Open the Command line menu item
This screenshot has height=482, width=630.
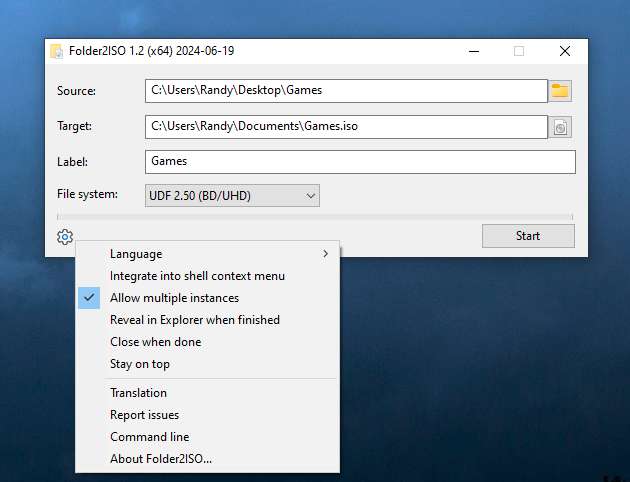(x=207, y=437)
